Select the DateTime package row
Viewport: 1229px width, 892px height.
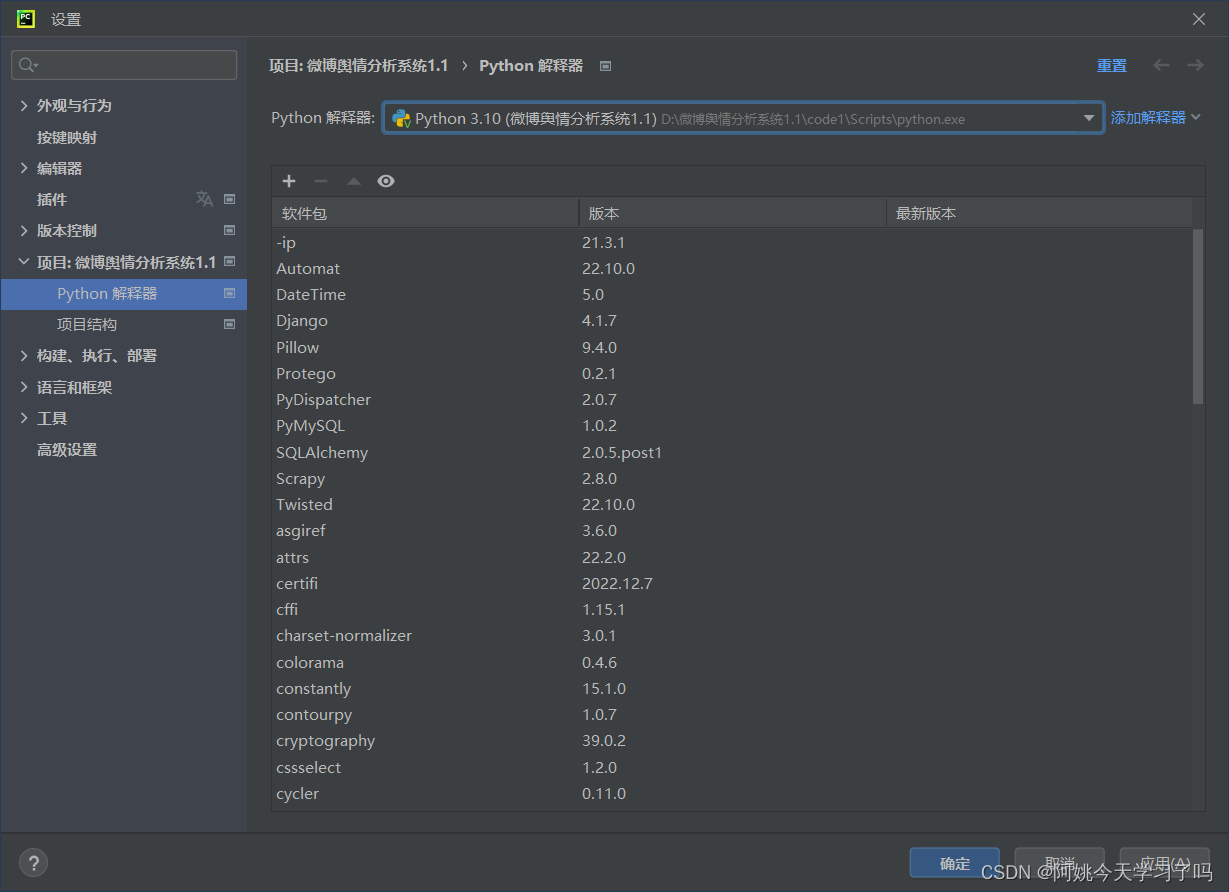point(732,295)
